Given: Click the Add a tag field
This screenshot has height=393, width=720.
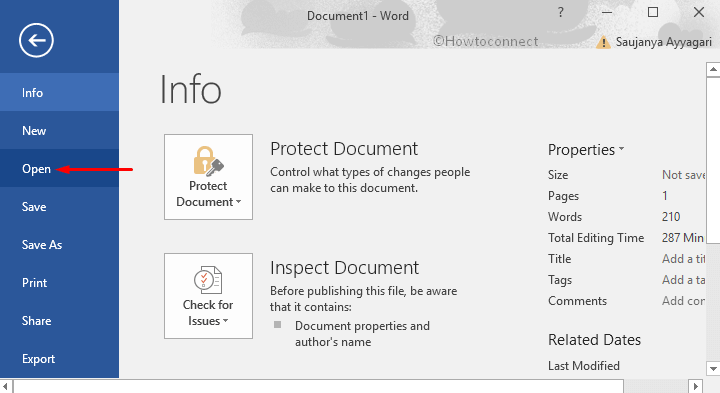Looking at the screenshot, I should point(683,280).
